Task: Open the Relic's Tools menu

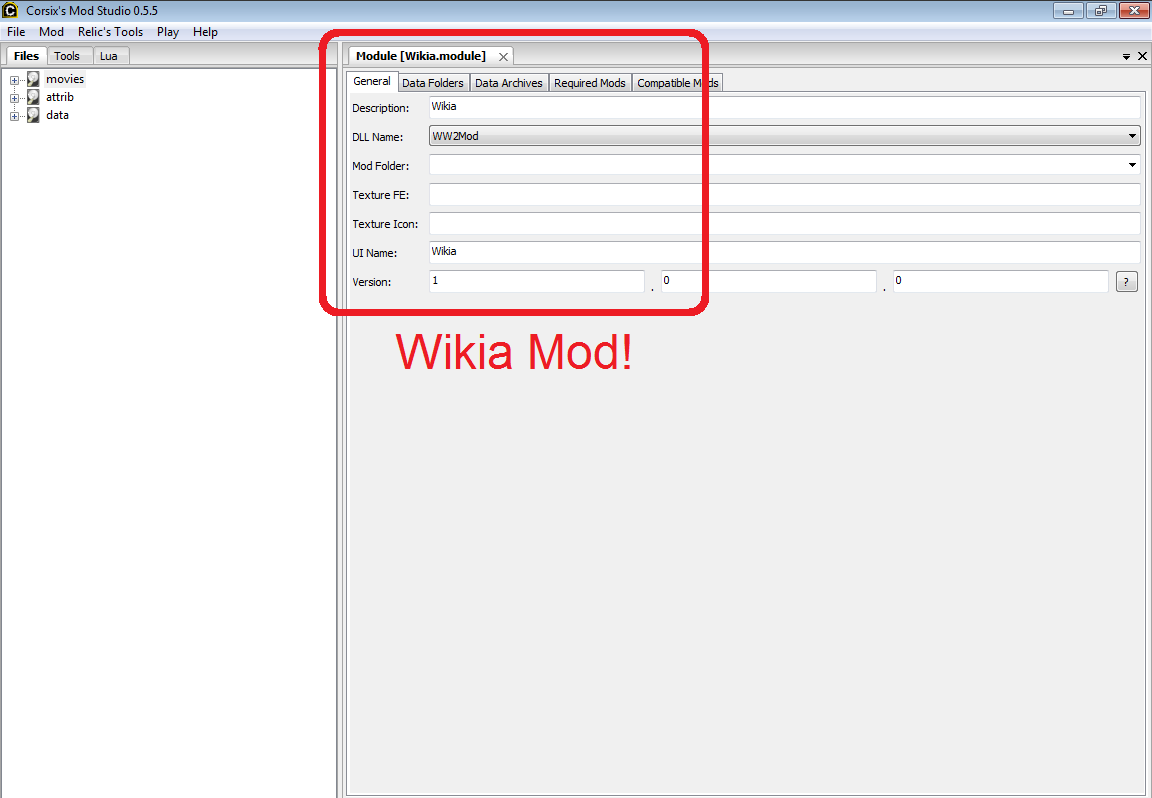Action: tap(110, 32)
